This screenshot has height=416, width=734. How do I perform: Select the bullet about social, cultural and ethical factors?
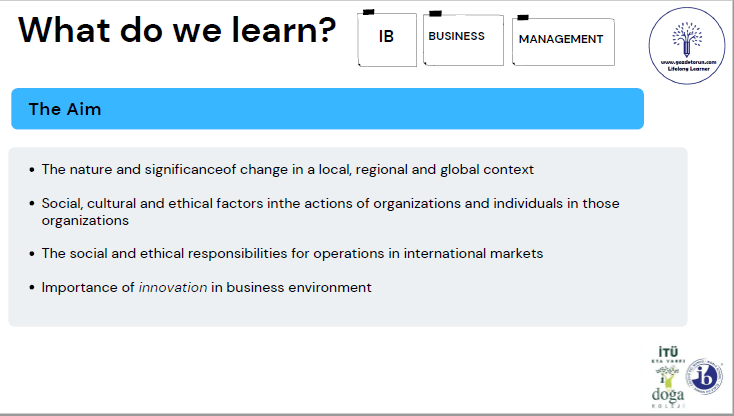(330, 211)
